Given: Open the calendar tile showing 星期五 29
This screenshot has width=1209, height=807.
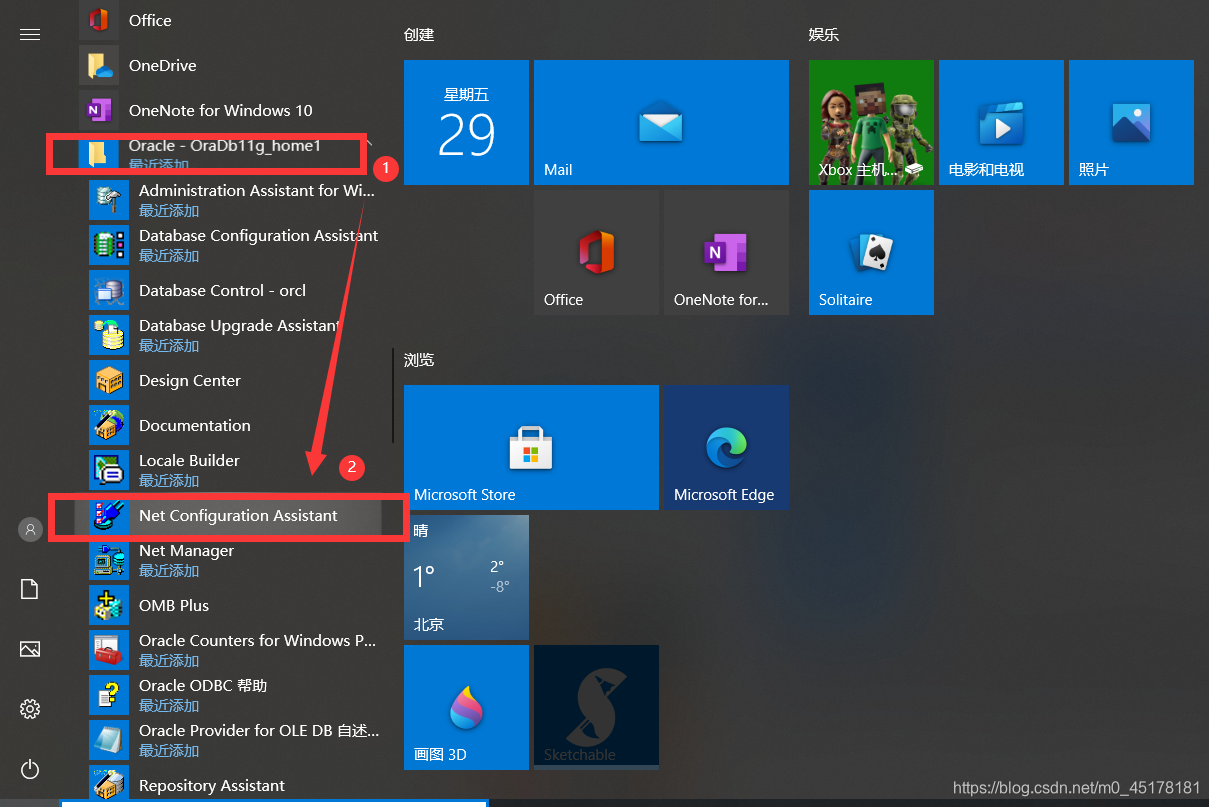Looking at the screenshot, I should point(466,122).
